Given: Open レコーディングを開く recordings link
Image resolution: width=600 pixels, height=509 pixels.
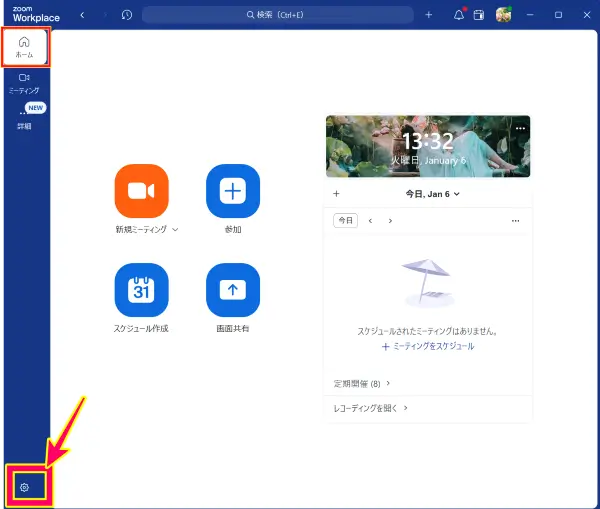Looking at the screenshot, I should (370, 408).
